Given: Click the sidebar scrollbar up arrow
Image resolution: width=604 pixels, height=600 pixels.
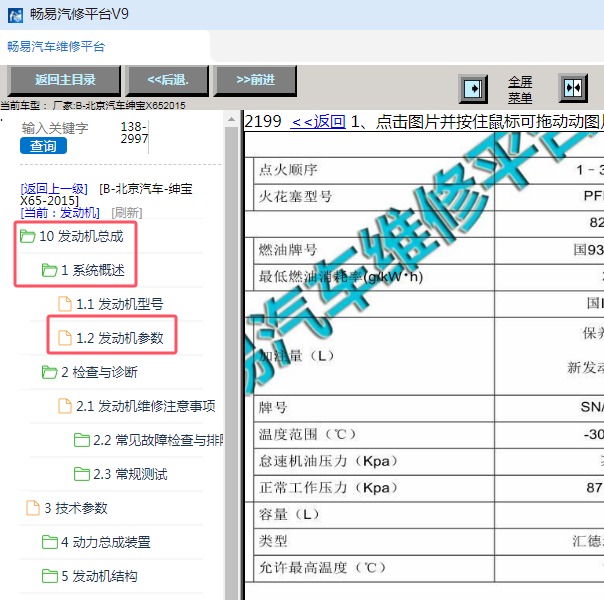Looking at the screenshot, I should pos(231,119).
